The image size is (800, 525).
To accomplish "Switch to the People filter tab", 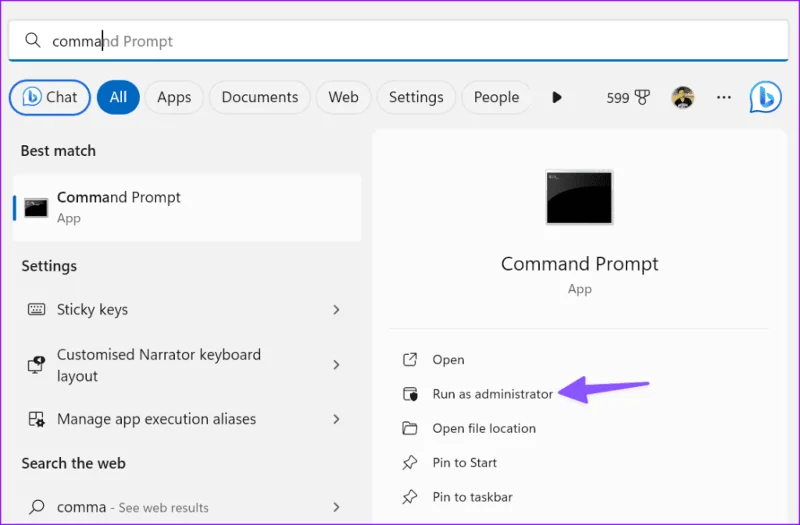I will click(x=496, y=97).
